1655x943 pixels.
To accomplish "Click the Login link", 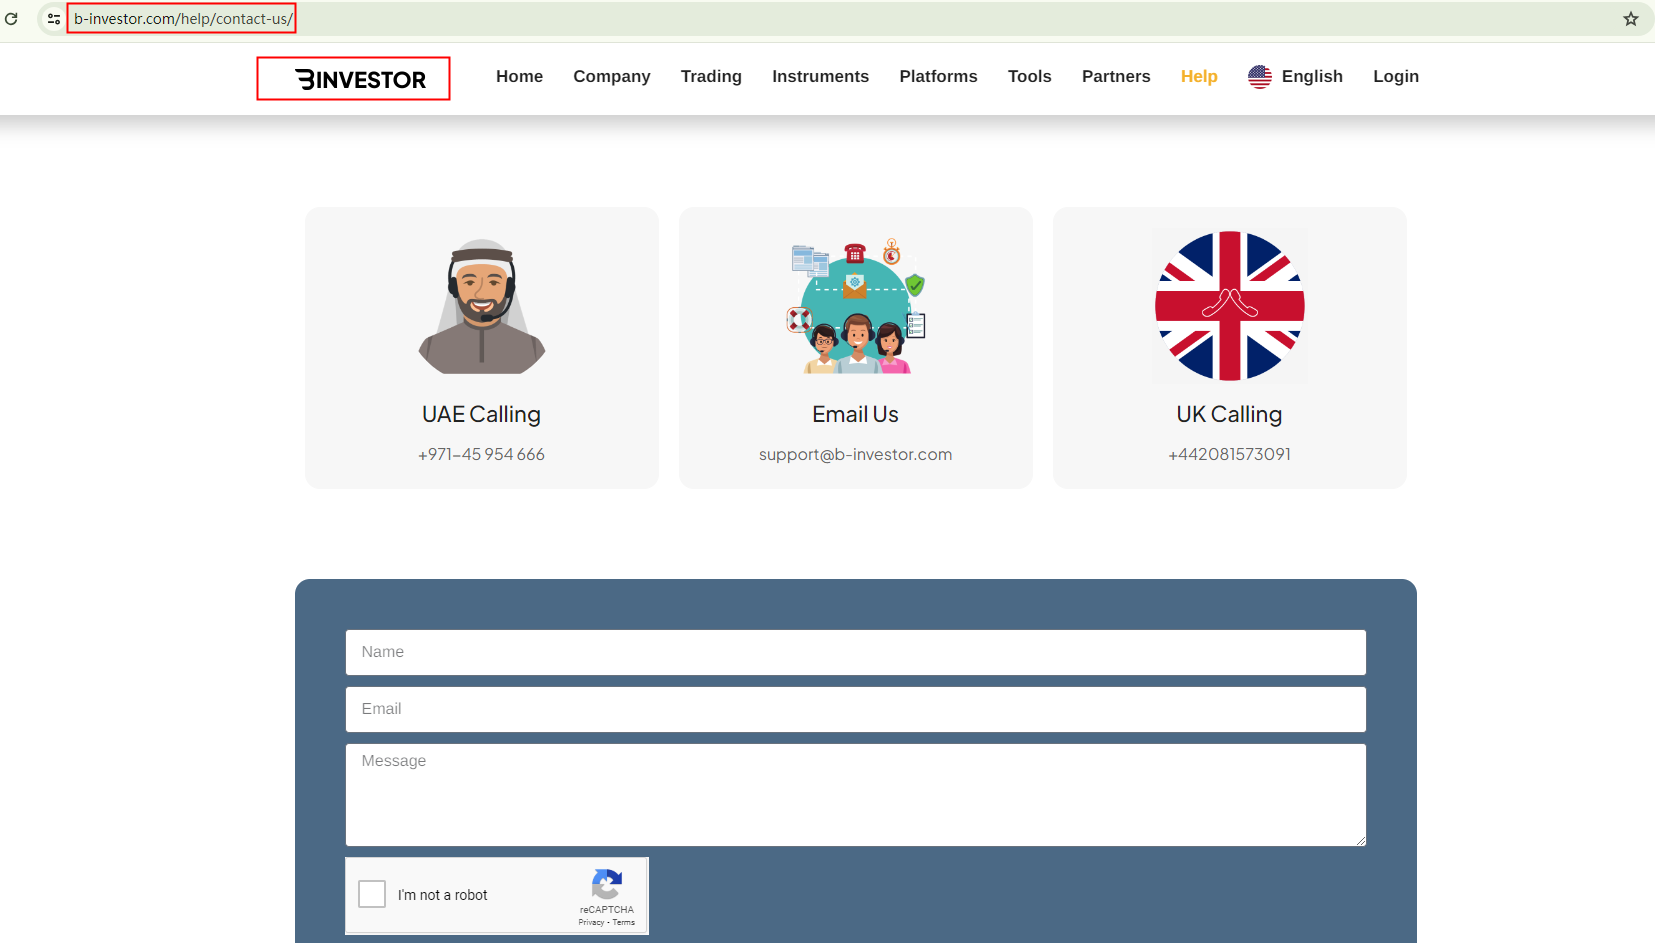I will (x=1395, y=77).
